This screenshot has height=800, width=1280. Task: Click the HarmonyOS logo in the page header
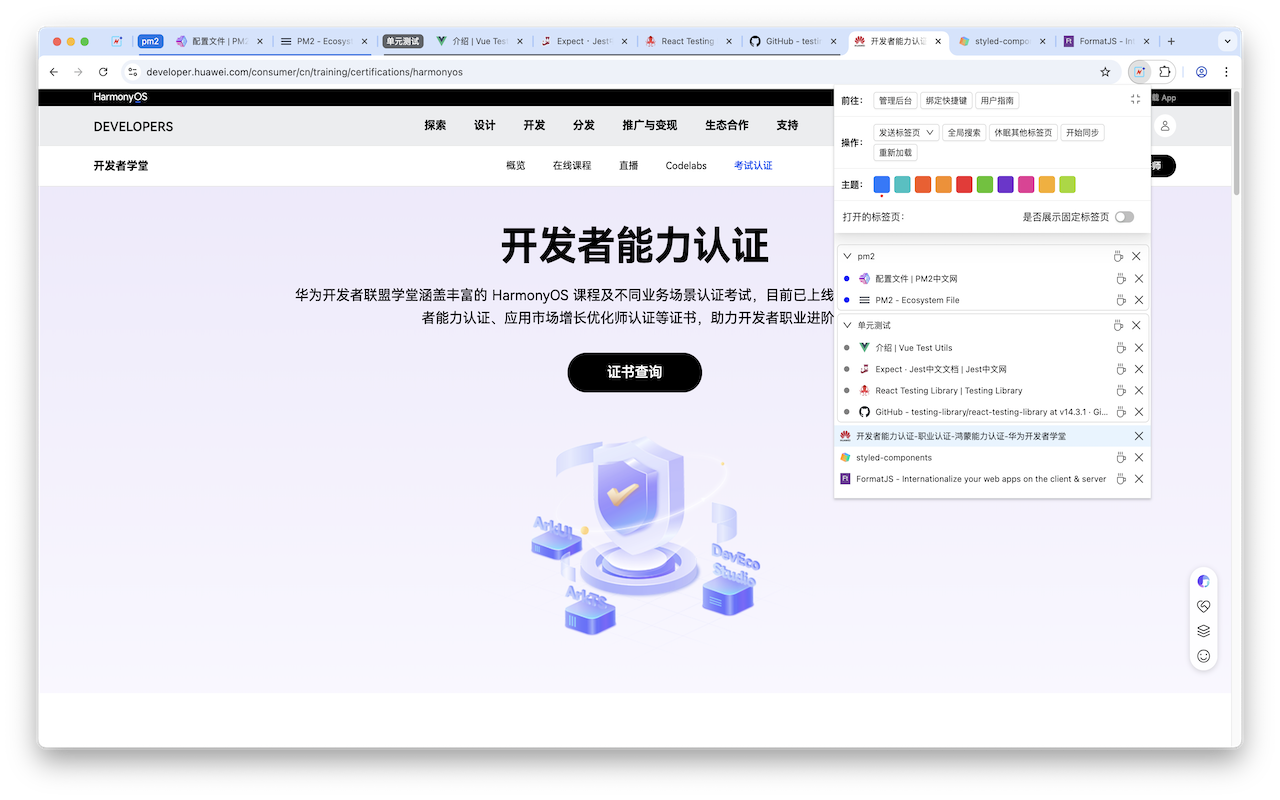point(120,97)
